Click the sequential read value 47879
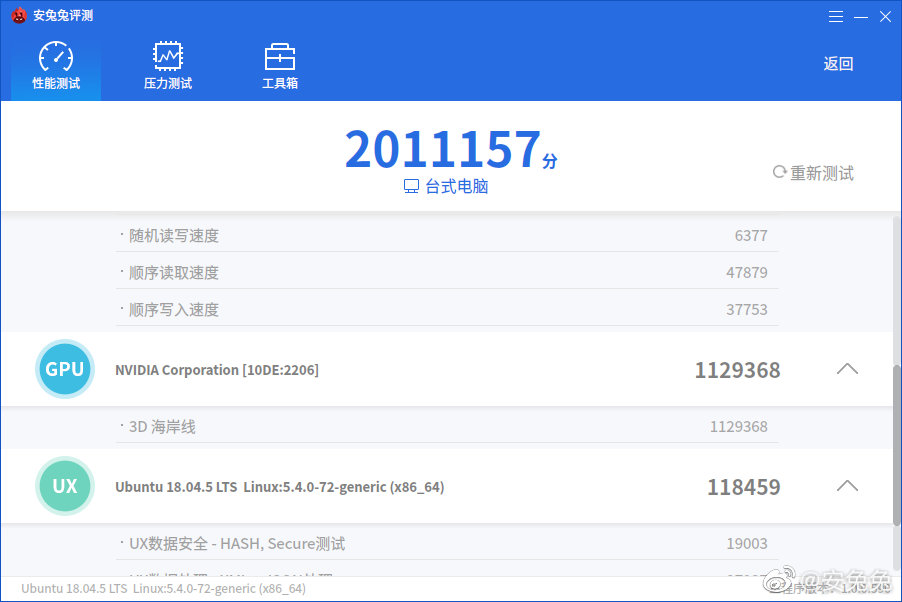Viewport: 902px width, 602px height. (747, 272)
